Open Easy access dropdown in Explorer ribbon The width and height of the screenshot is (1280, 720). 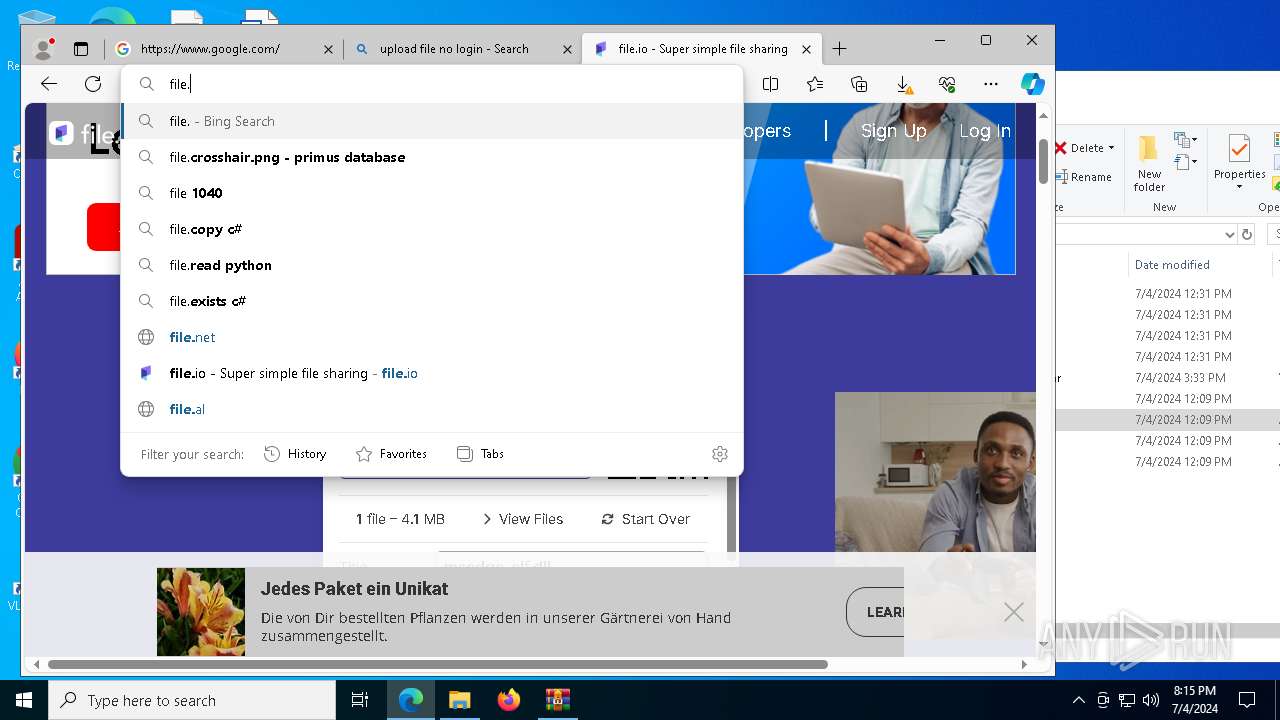pos(1186,162)
